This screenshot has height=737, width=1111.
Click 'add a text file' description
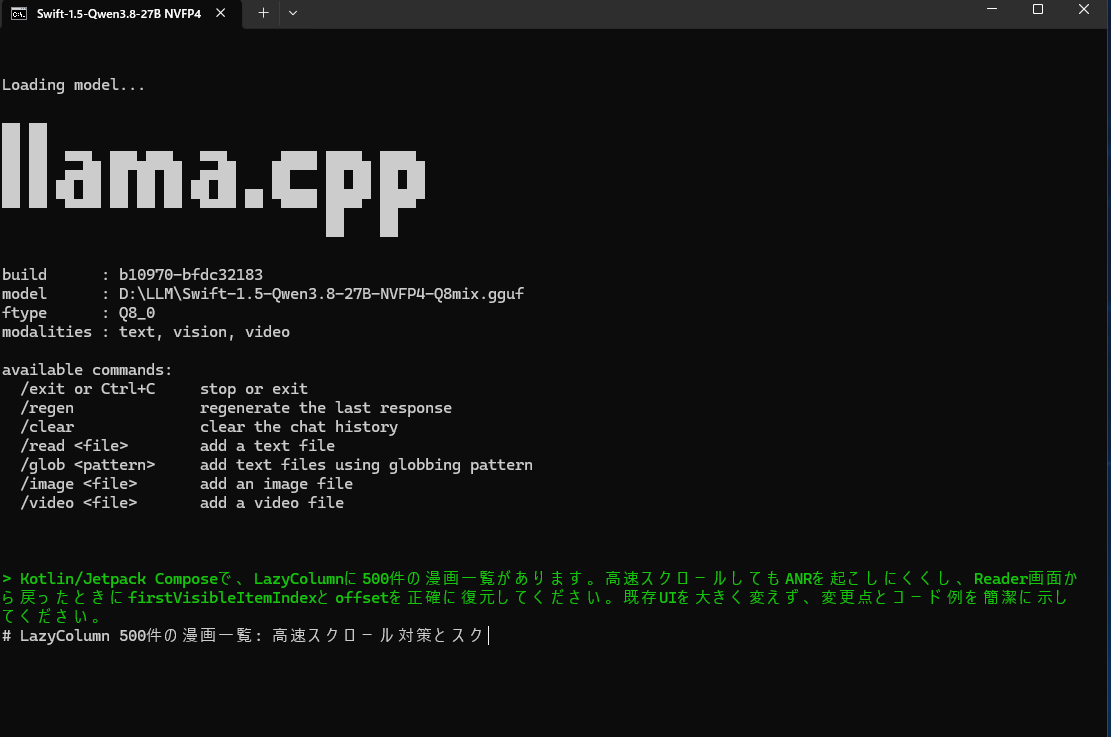(267, 446)
